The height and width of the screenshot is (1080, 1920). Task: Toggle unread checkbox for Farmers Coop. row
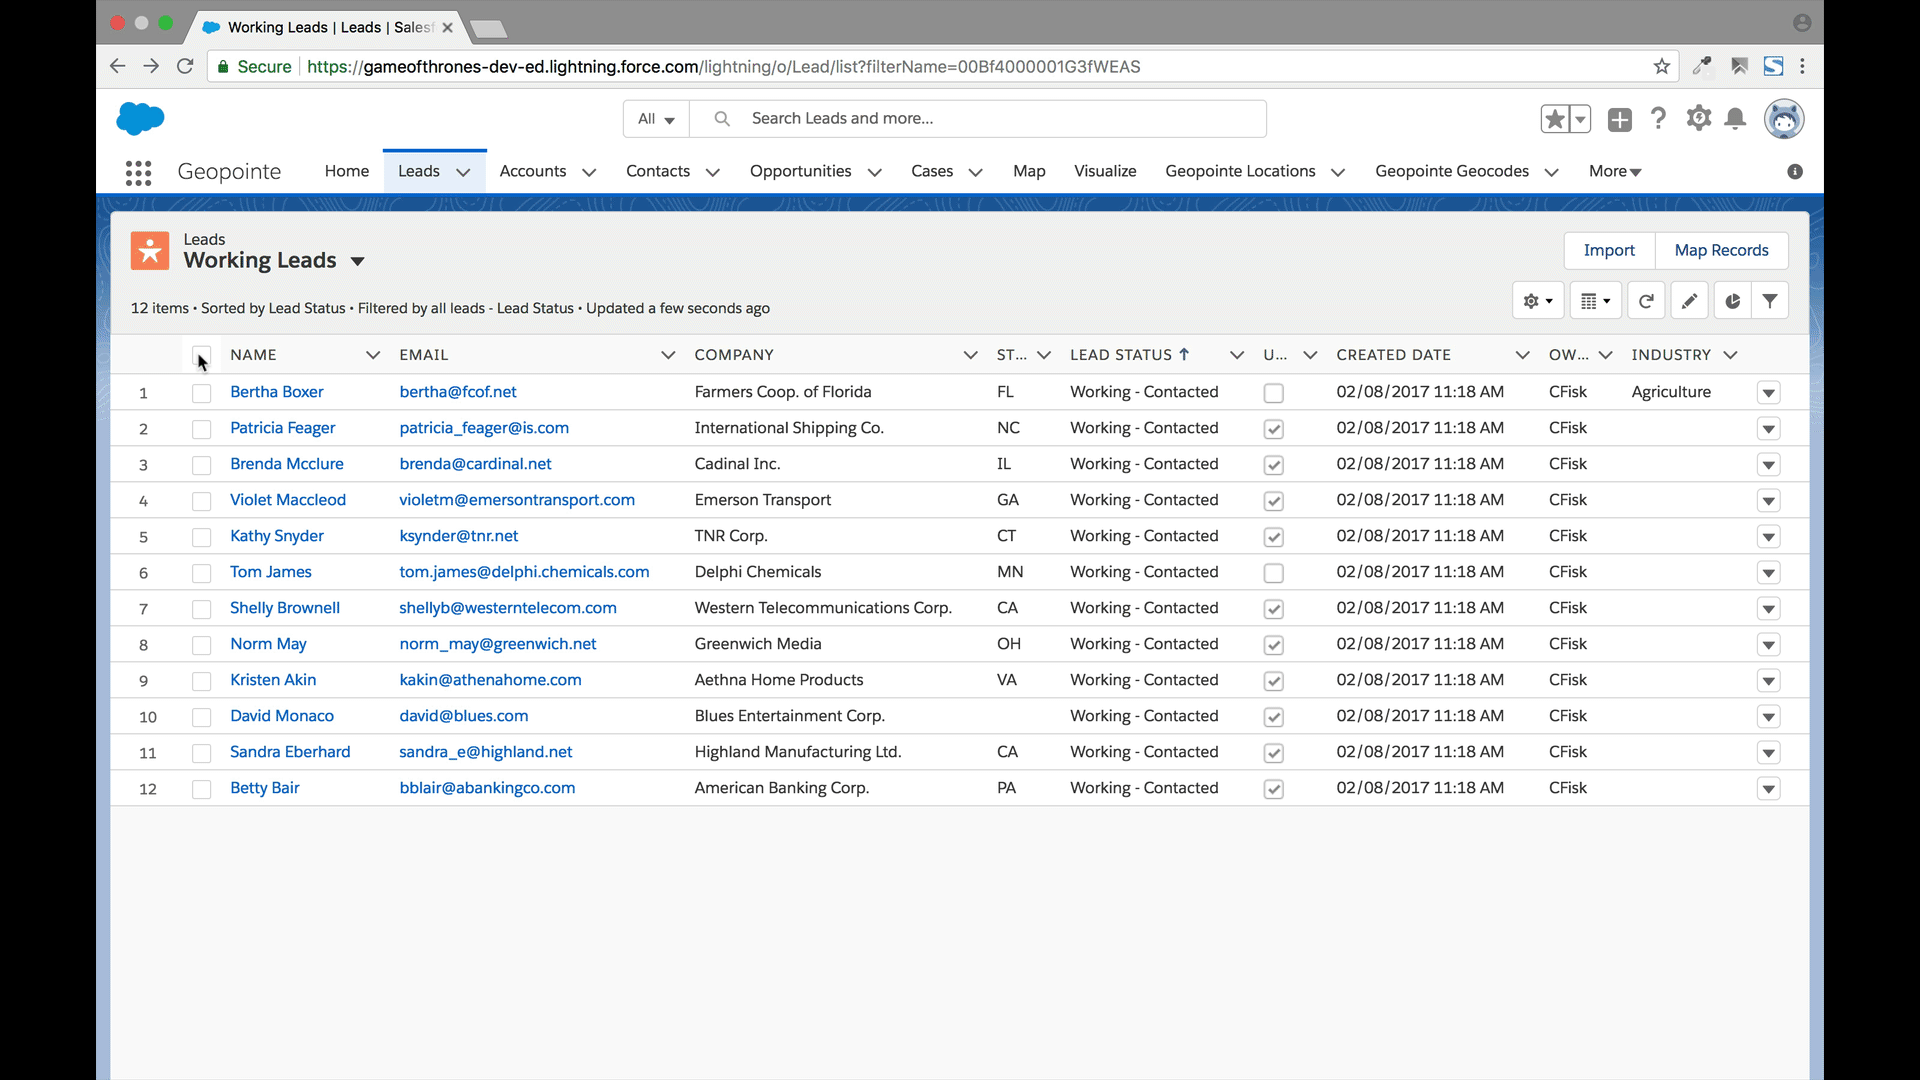(1273, 393)
